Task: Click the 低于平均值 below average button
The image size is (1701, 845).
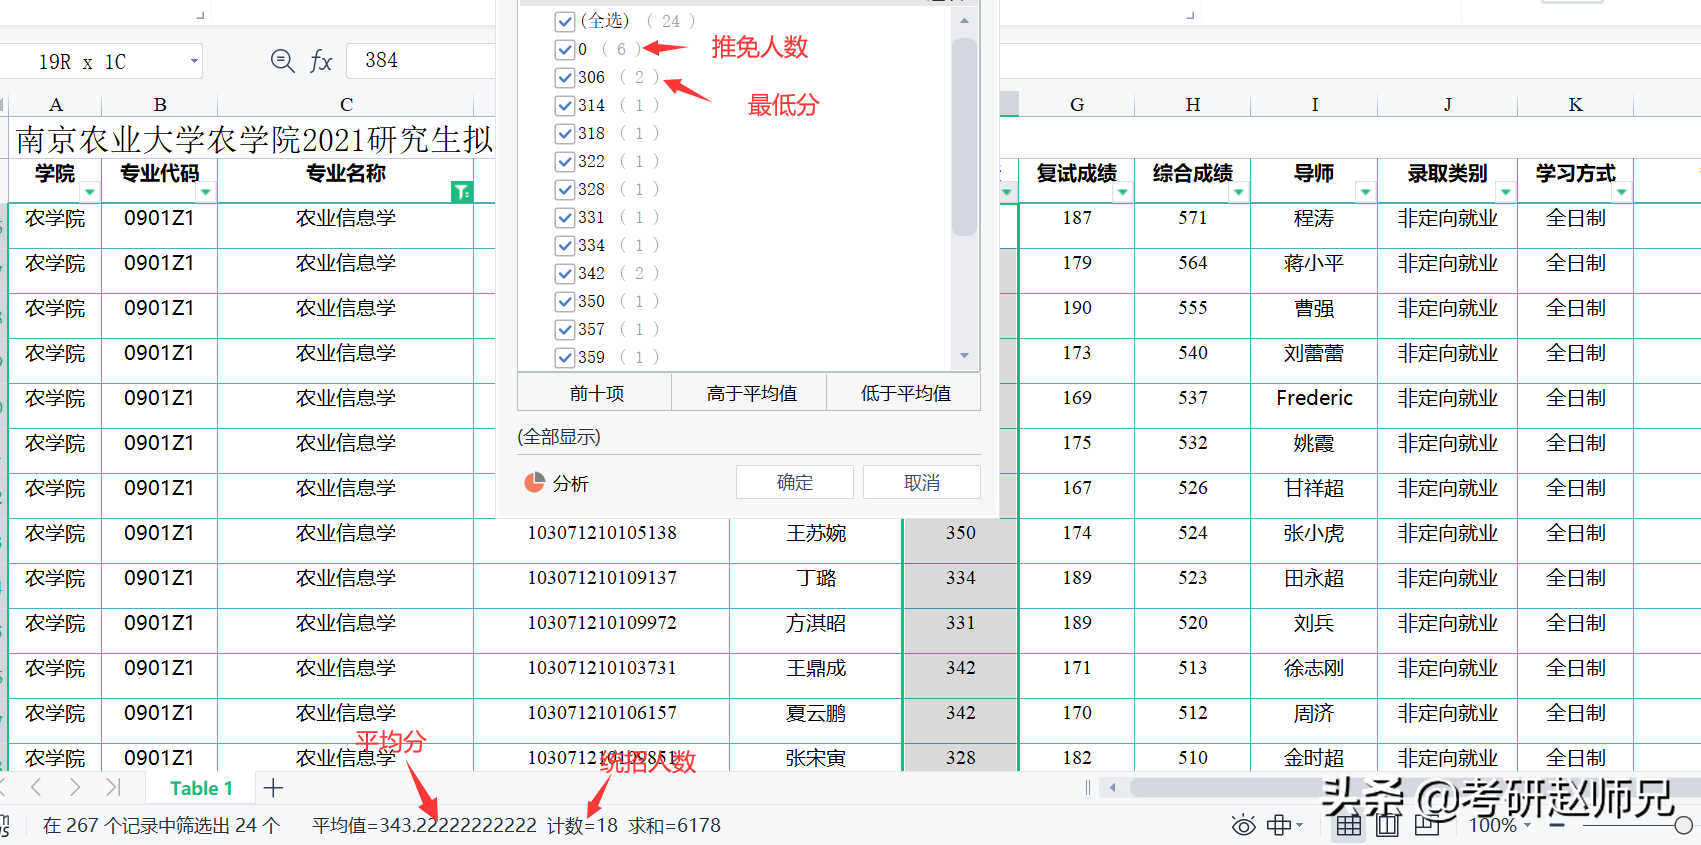Action: coord(905,393)
